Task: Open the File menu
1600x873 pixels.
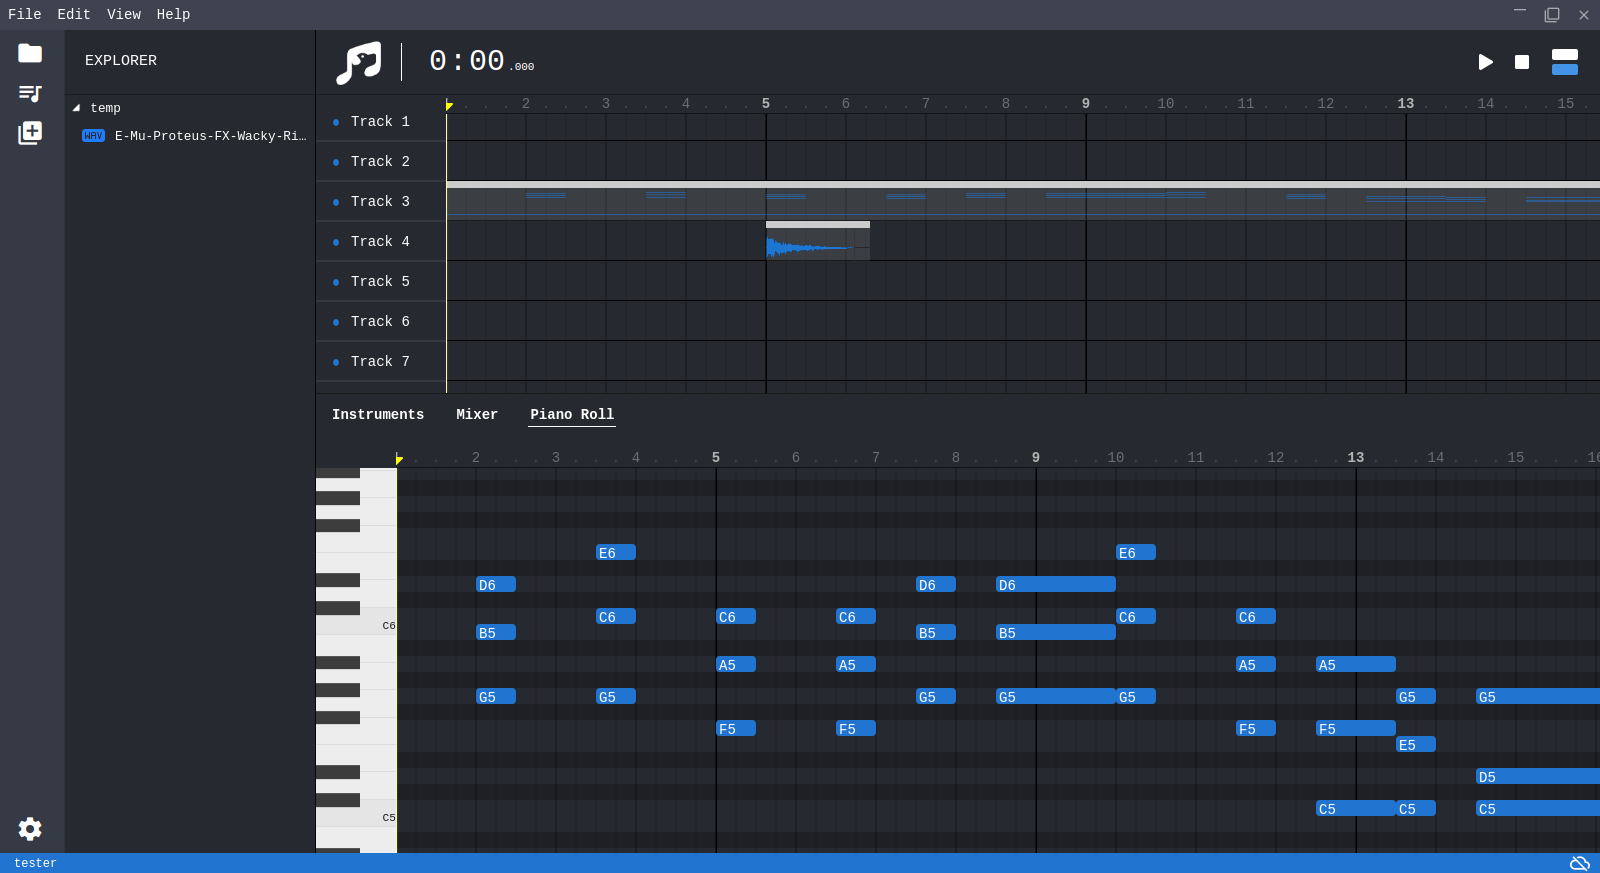Action: [x=25, y=14]
